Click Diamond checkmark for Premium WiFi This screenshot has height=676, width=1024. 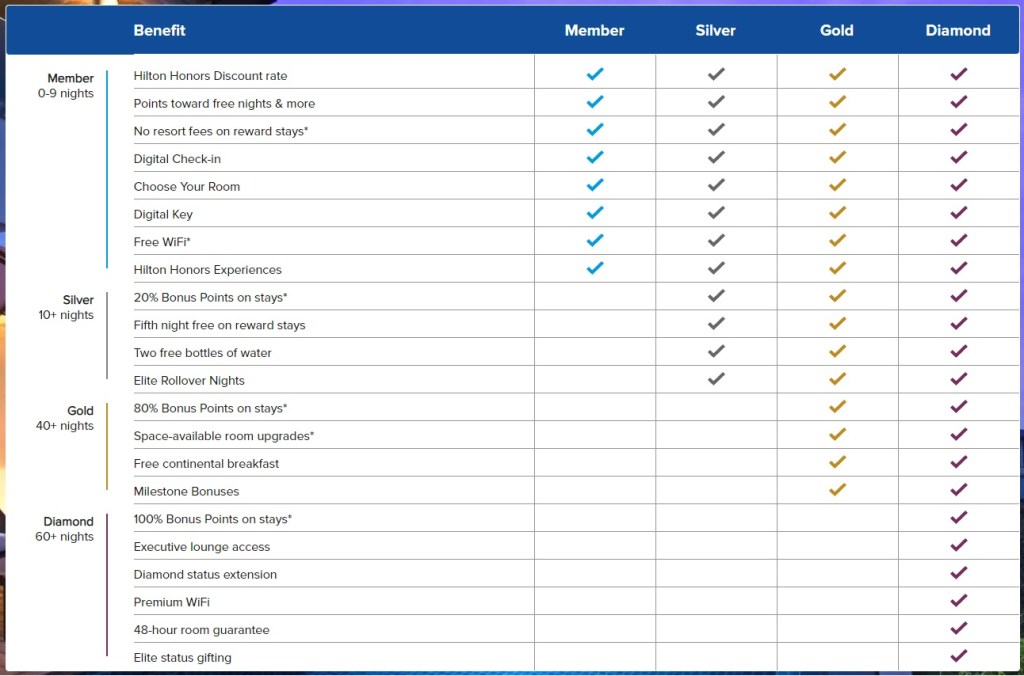[x=959, y=601]
